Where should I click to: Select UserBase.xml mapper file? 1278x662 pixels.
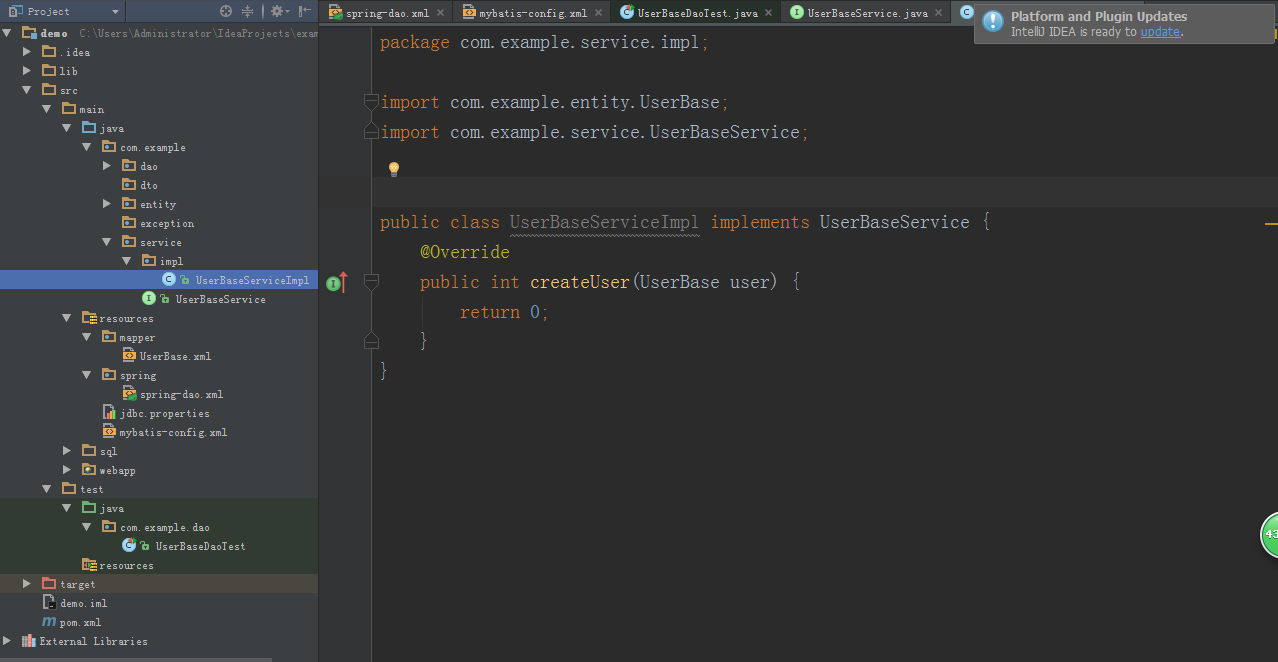(175, 356)
